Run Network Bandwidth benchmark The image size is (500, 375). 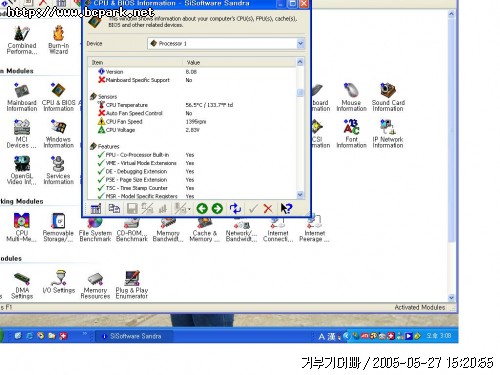click(x=241, y=230)
